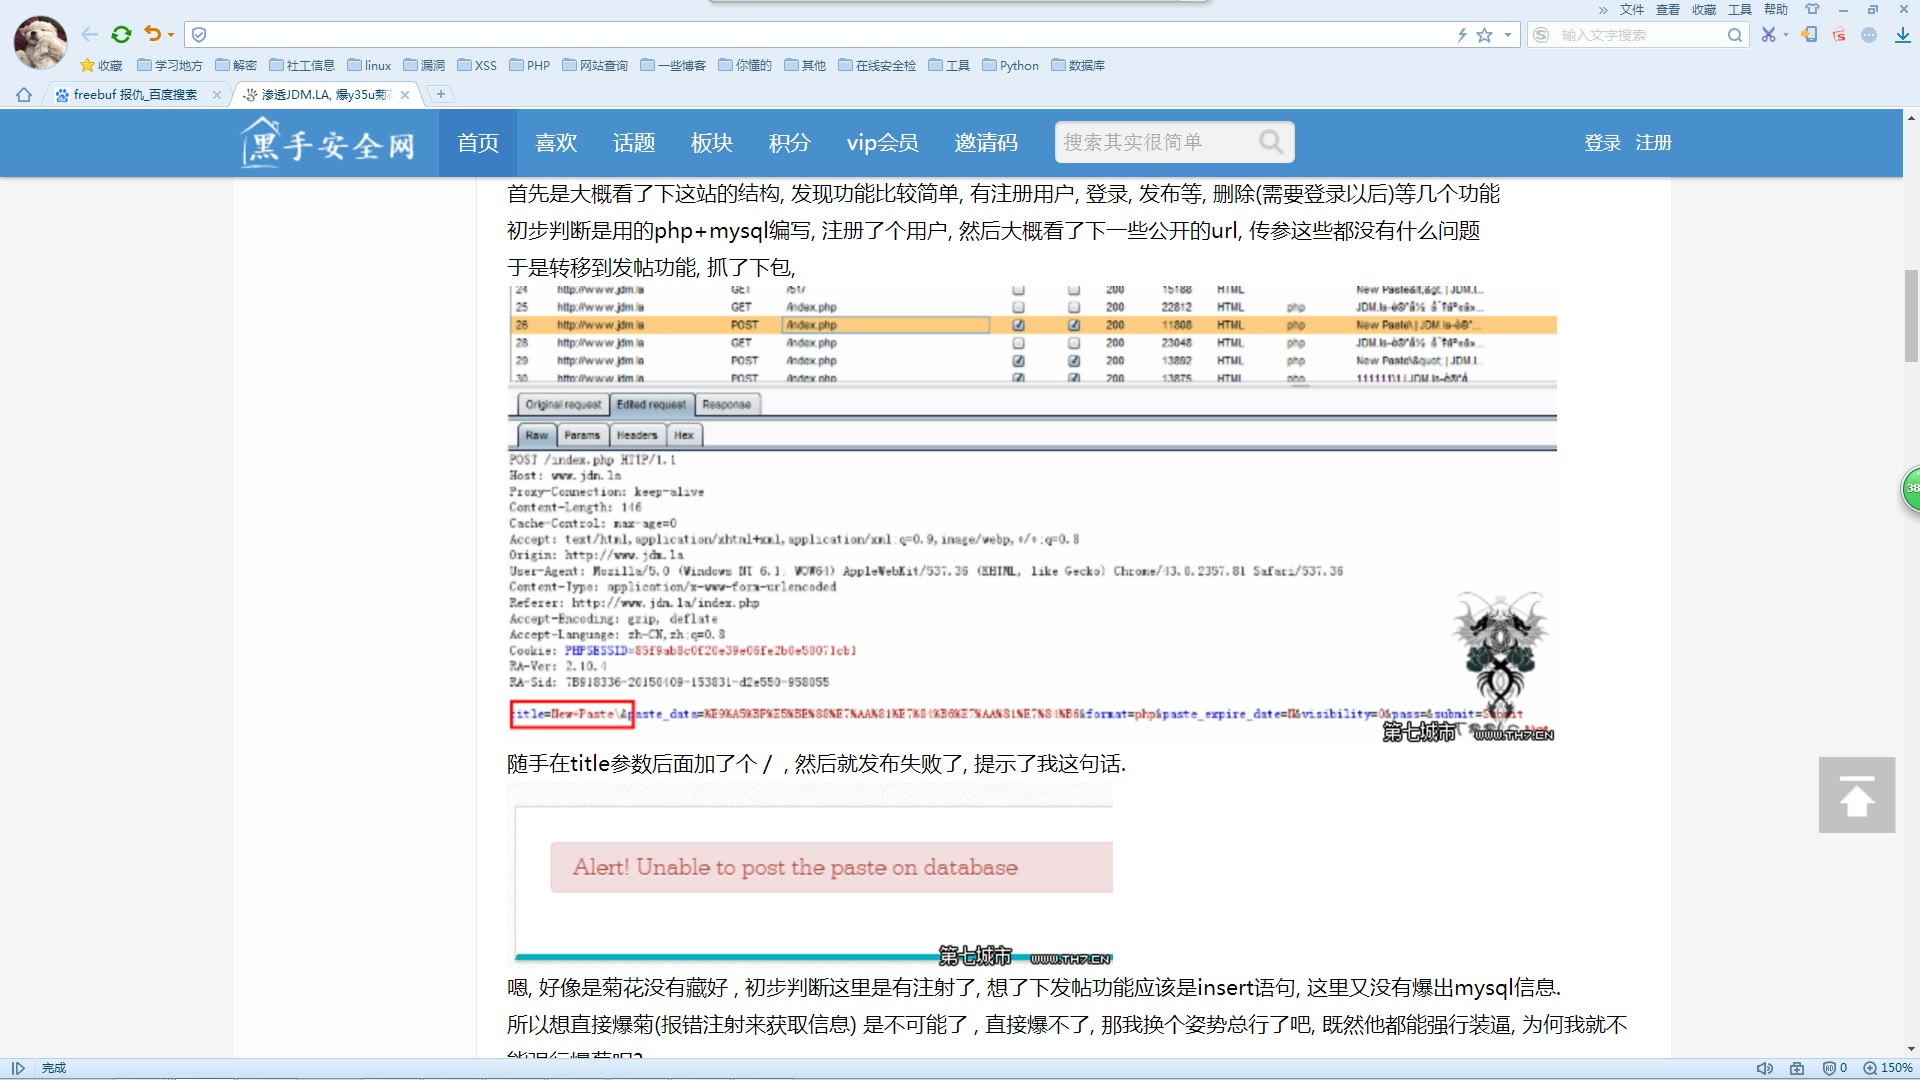Image resolution: width=1920 pixels, height=1080 pixels.
Task: Open the 一些博客 bookmark folder
Action: point(673,65)
